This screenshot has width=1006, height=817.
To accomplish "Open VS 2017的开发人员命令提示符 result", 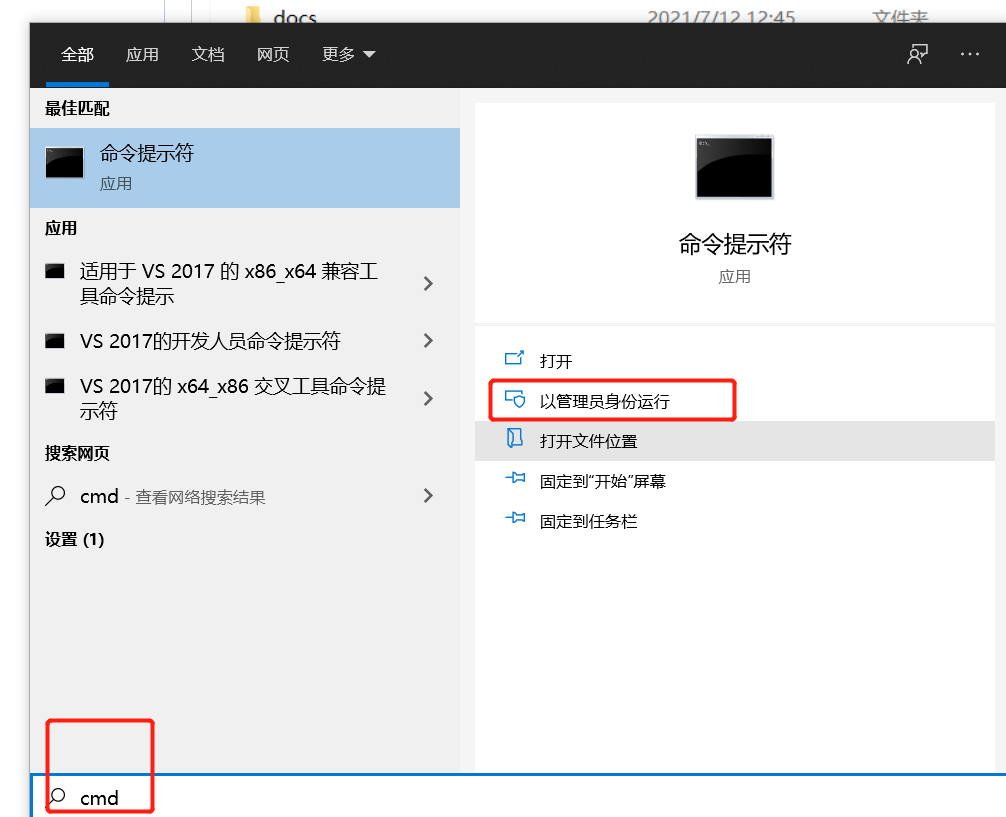I will (x=245, y=341).
